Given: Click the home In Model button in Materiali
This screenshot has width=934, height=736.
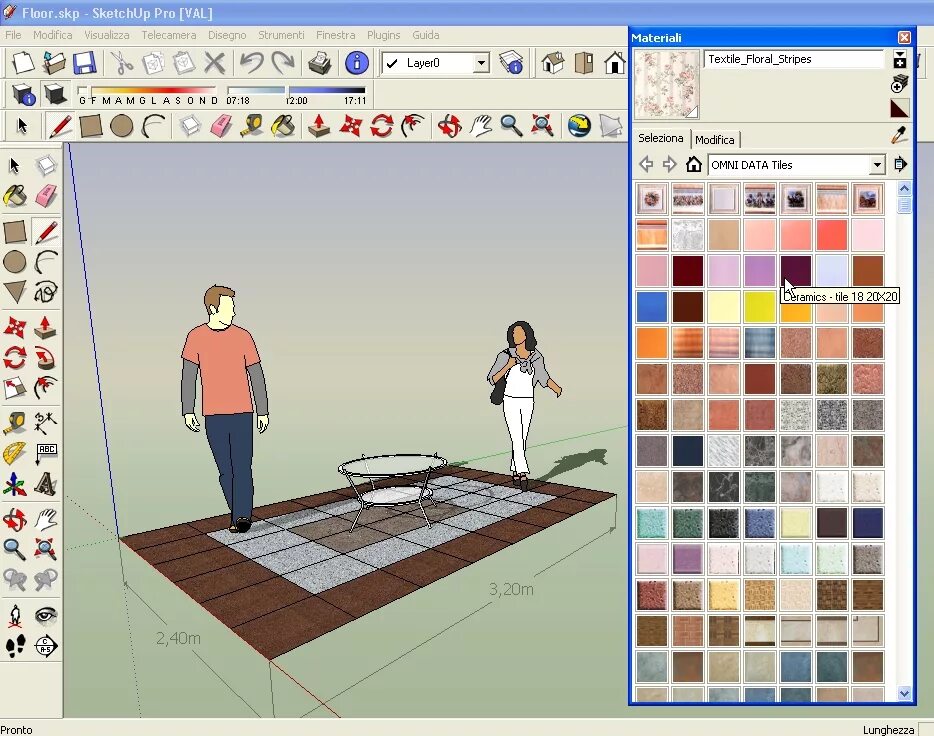Looking at the screenshot, I should point(693,164).
